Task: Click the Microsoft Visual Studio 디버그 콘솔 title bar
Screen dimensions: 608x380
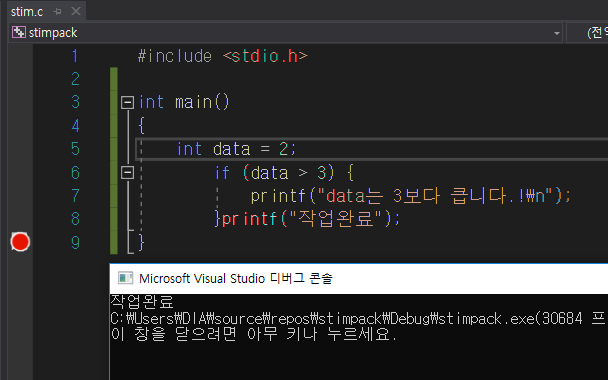Action: [x=359, y=278]
